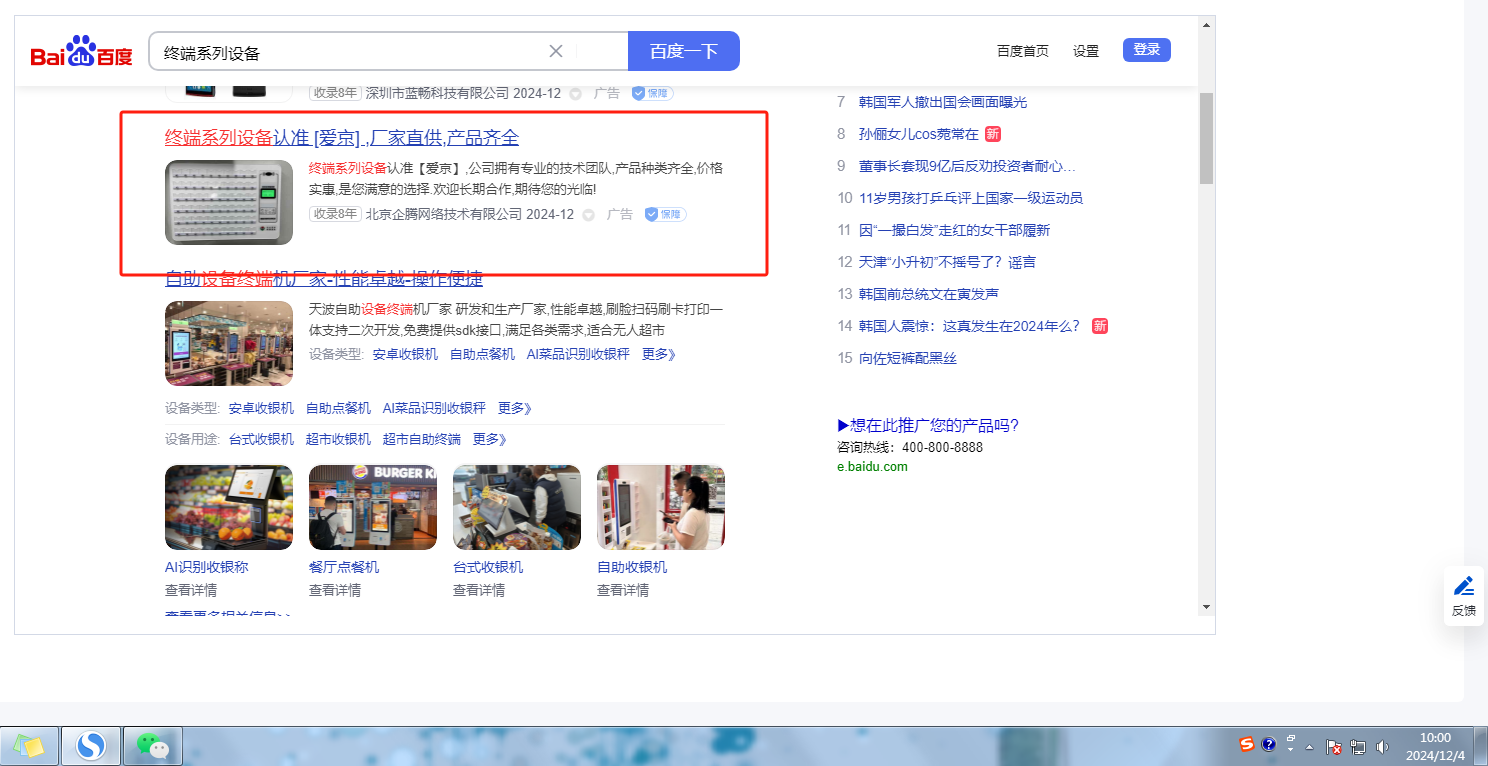Click the company name 北京企腾网络技术有限公司

pyautogui.click(x=444, y=214)
